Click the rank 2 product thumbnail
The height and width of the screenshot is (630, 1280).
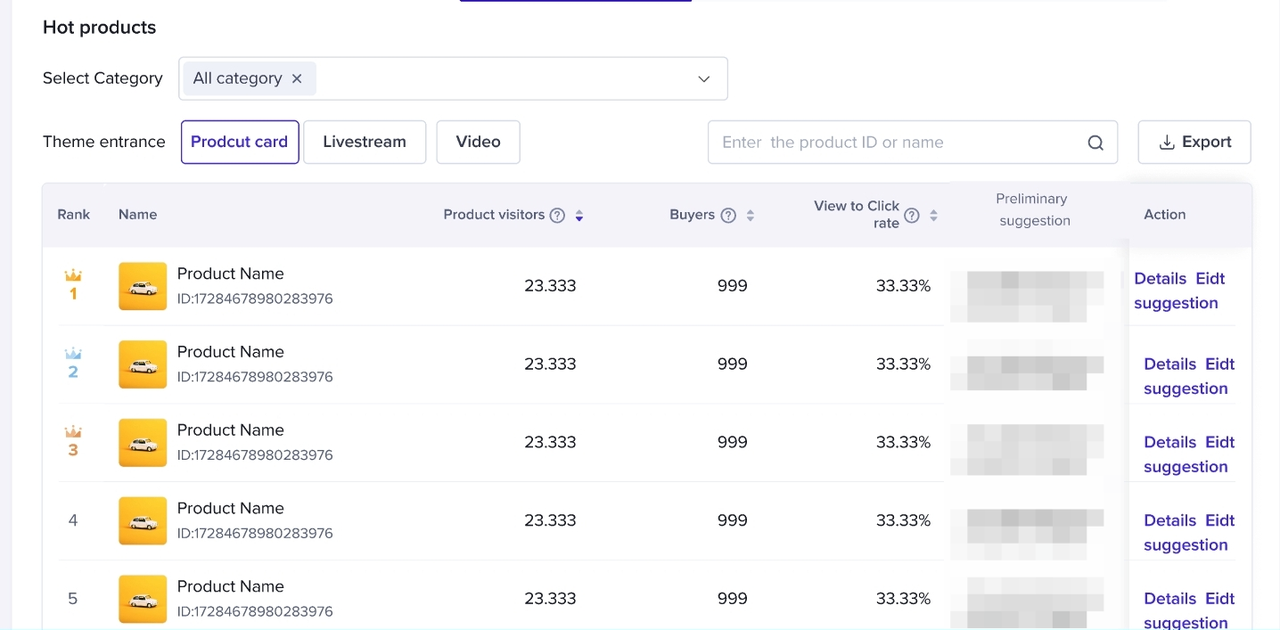click(143, 364)
